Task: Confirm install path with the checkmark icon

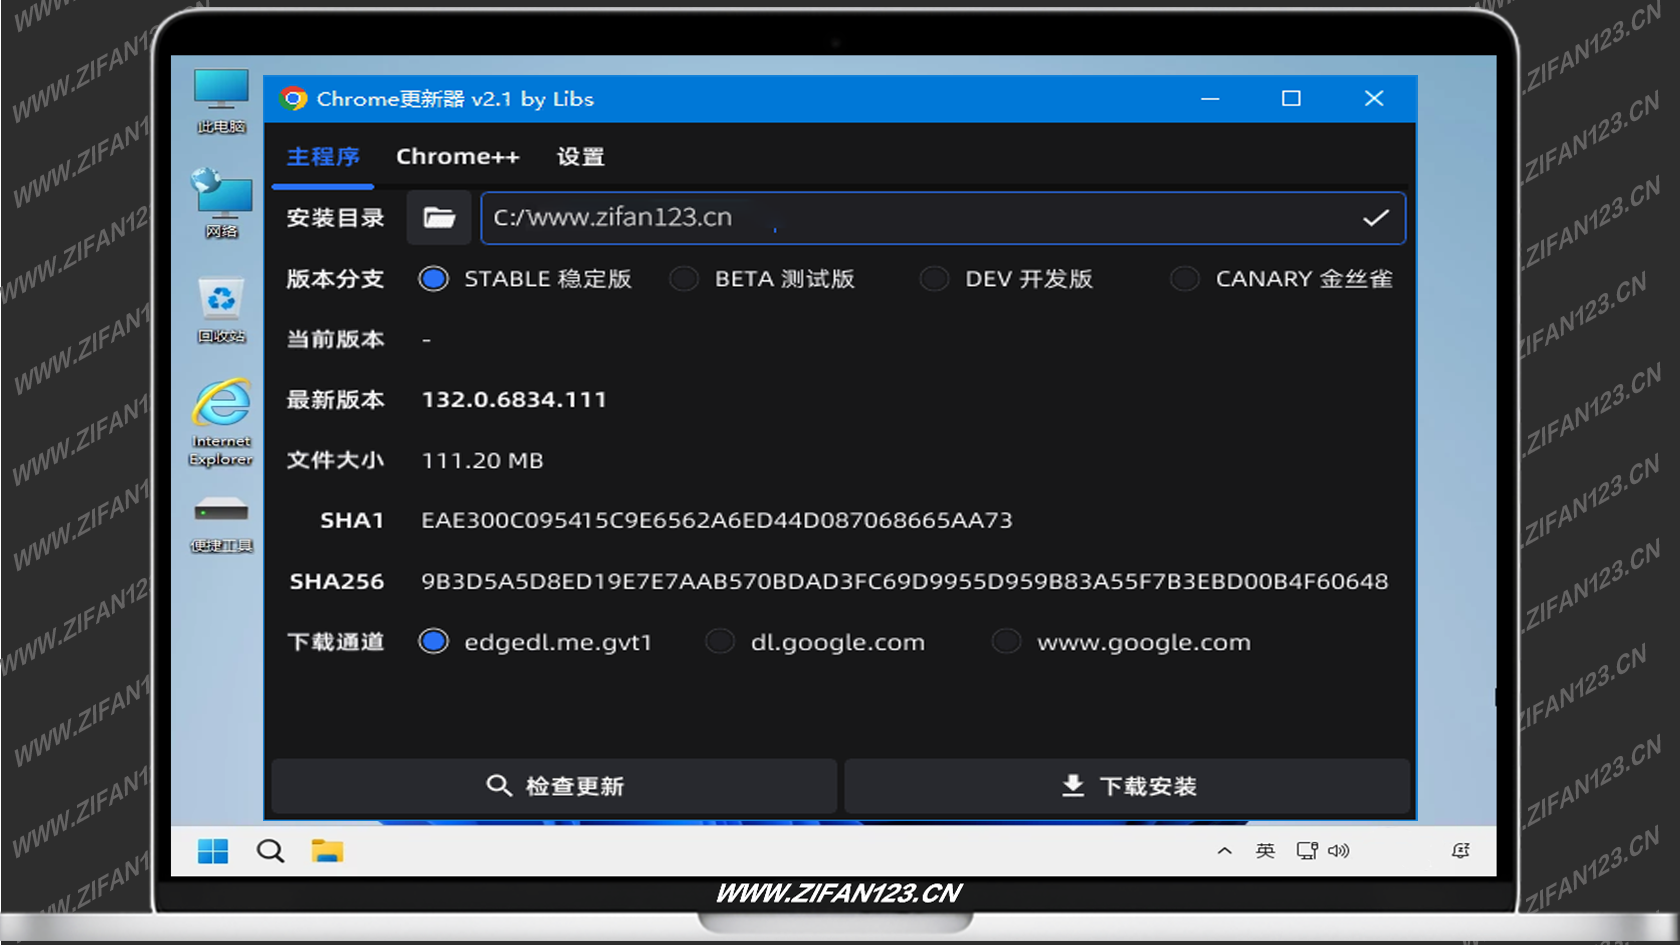Action: [1376, 218]
